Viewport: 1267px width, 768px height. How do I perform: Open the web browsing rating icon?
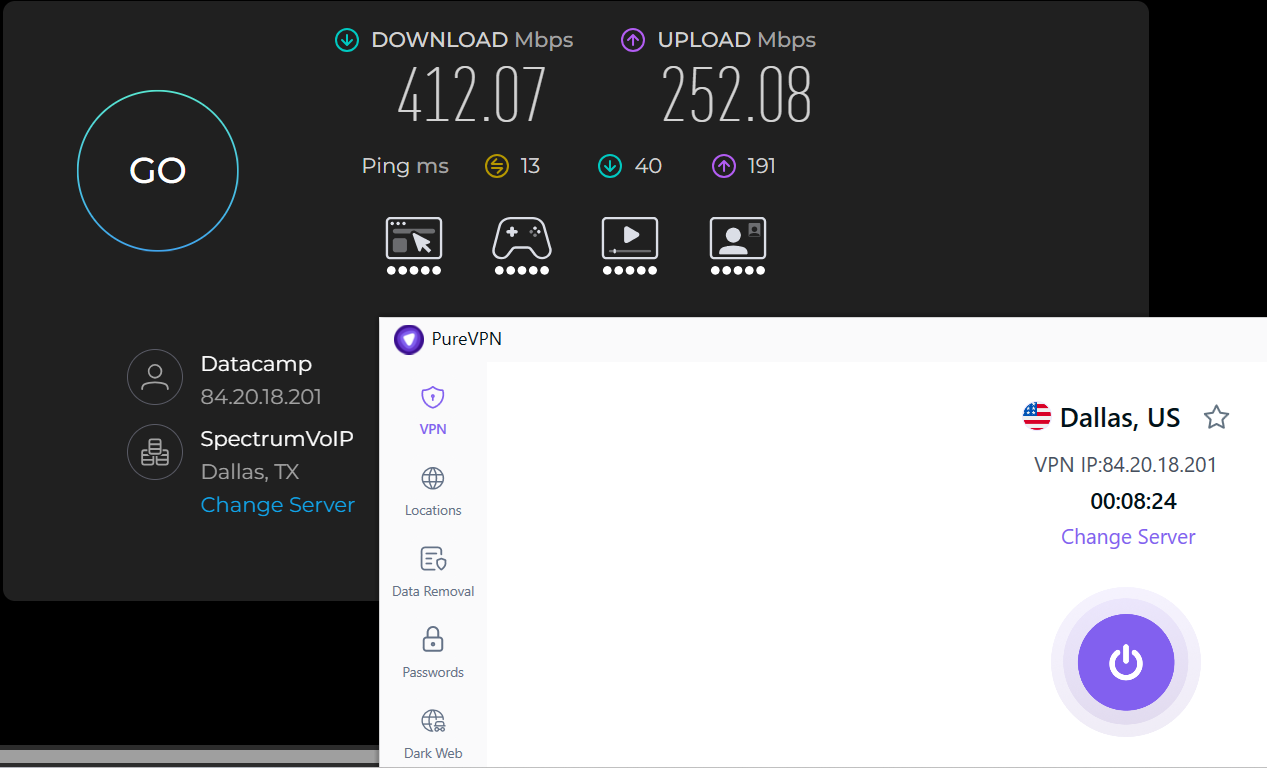click(x=414, y=246)
